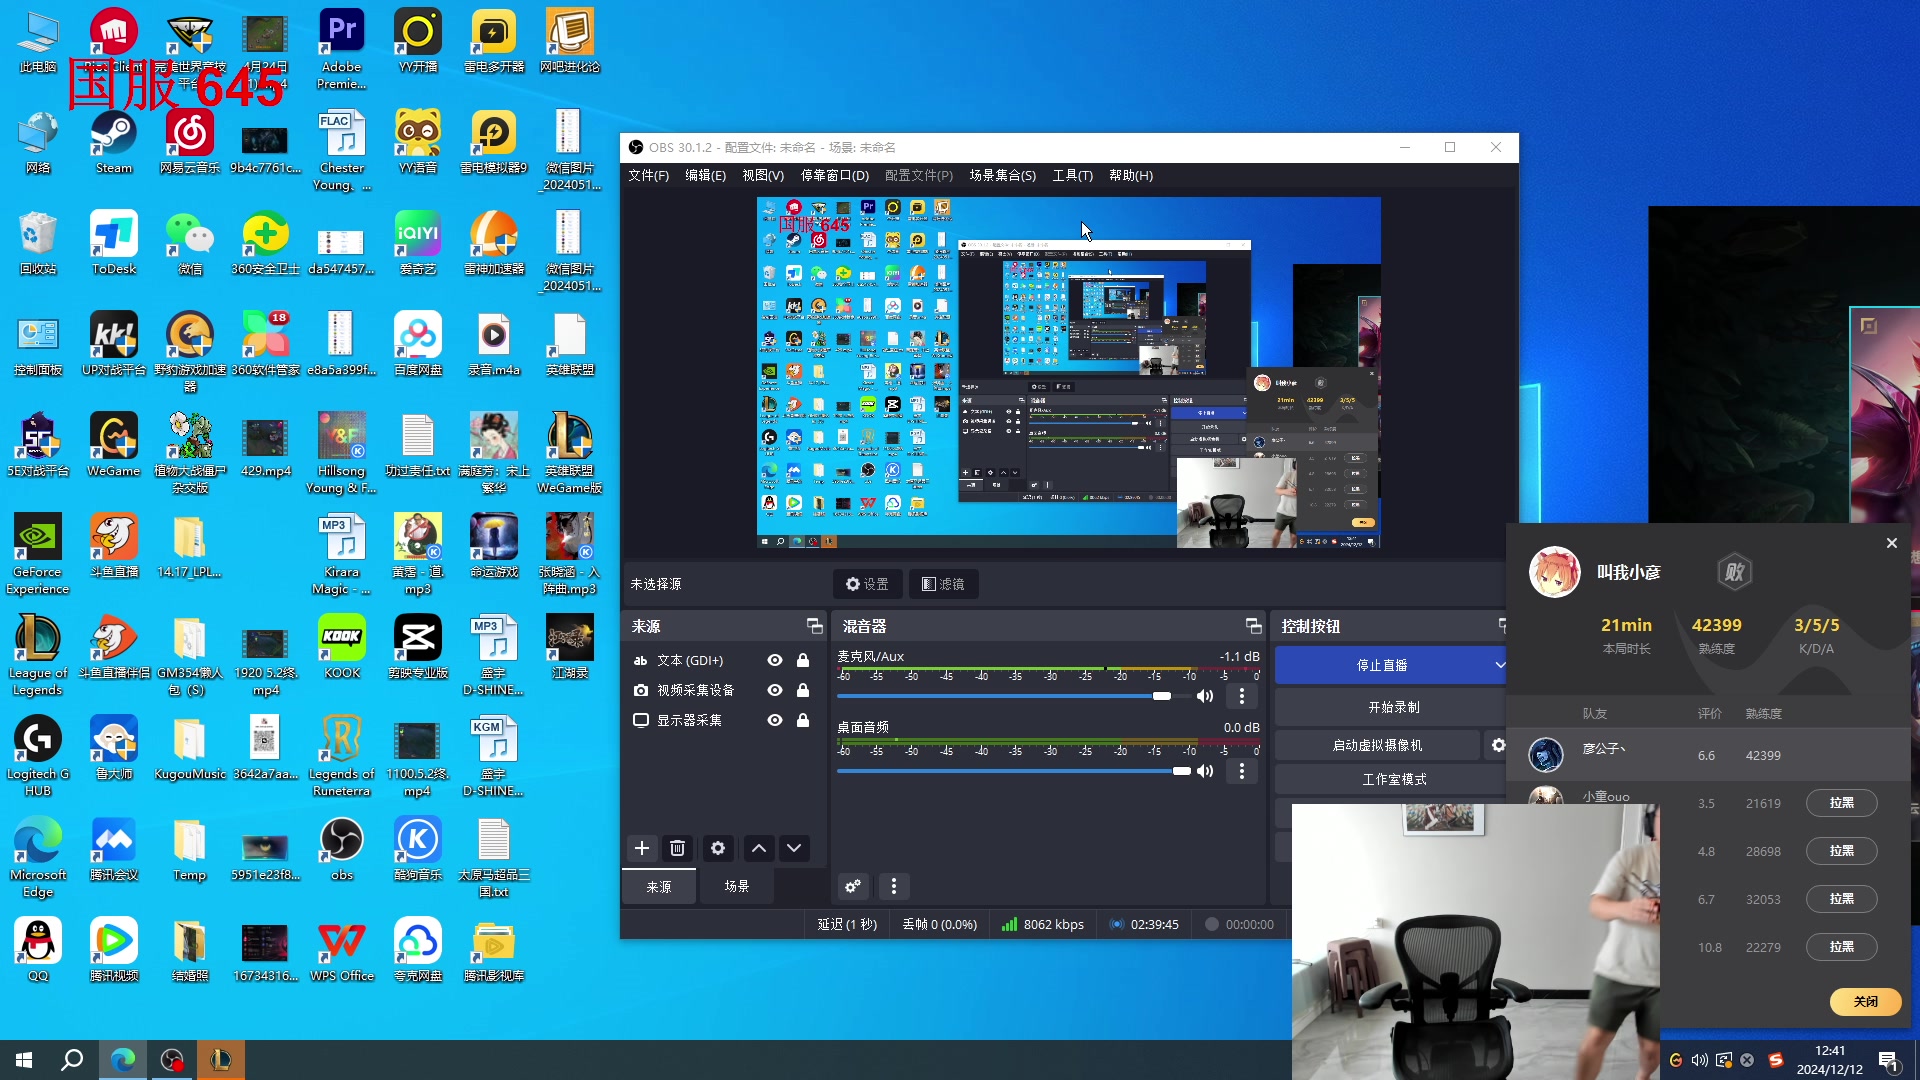
Task: Switch to the 来源 tab
Action: point(659,886)
